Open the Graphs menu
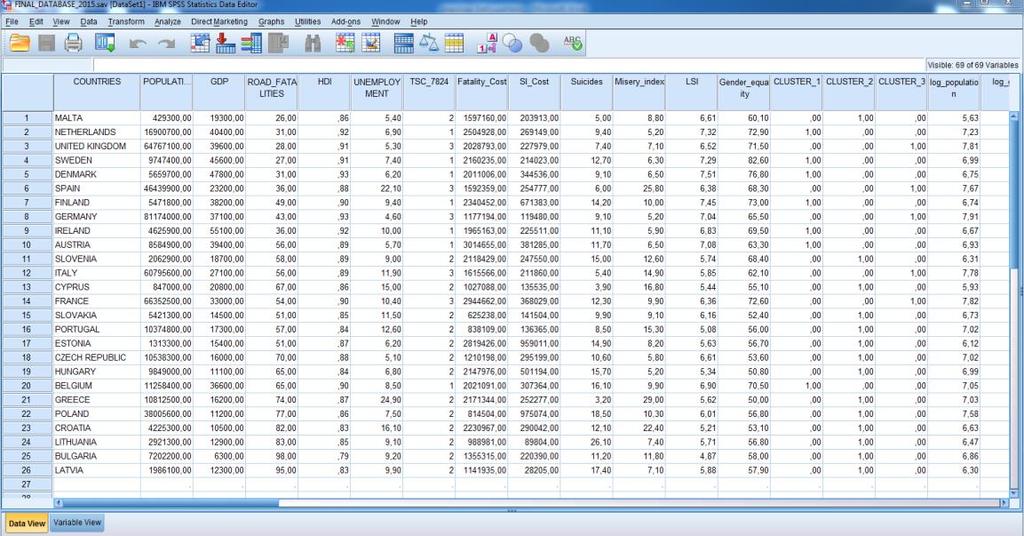 271,22
